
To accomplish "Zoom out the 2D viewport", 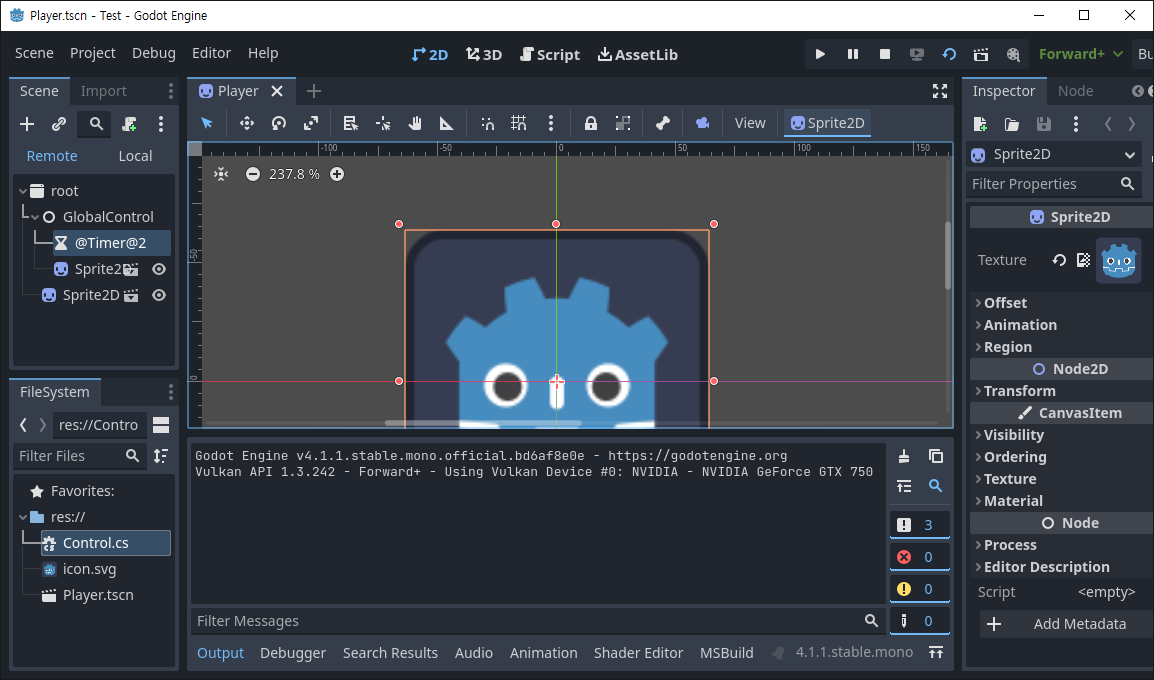I will (x=252, y=174).
